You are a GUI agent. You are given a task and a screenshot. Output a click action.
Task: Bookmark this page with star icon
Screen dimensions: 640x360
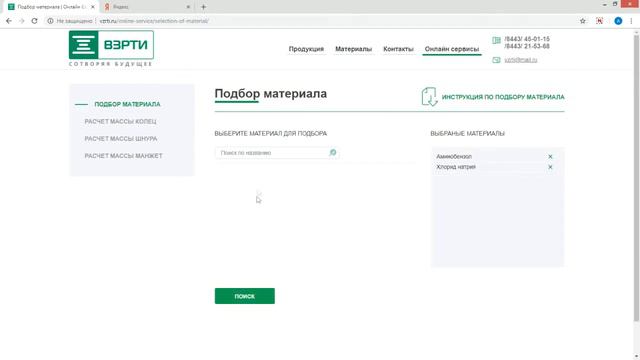pos(582,21)
